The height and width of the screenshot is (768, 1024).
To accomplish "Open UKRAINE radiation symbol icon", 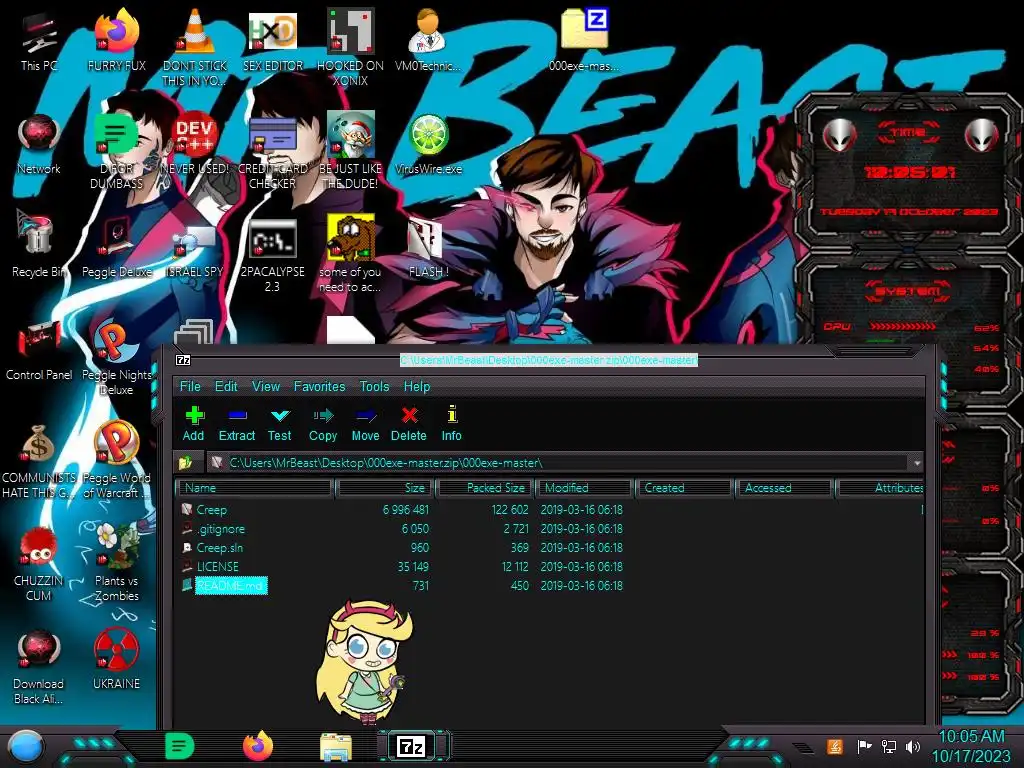I will (116, 650).
